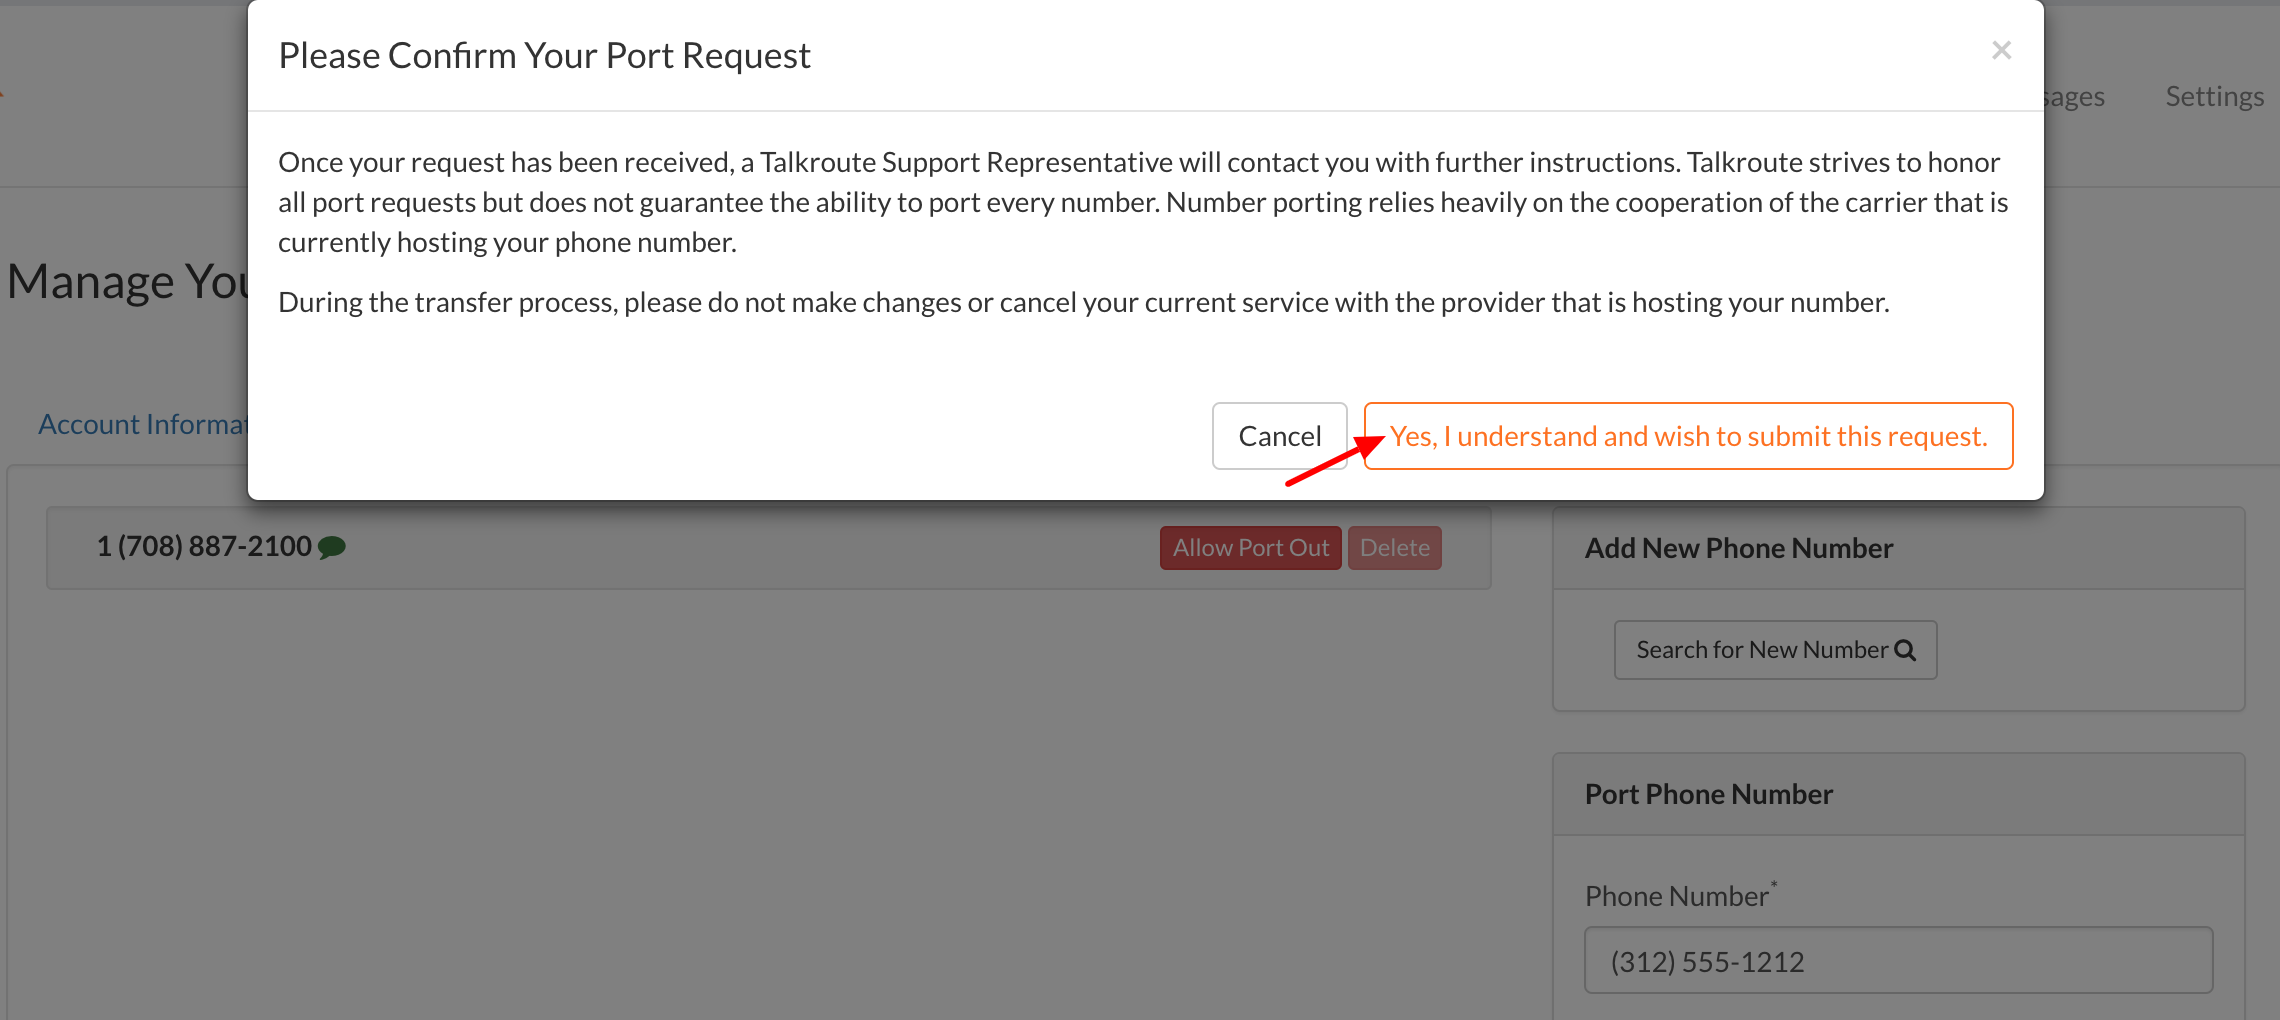This screenshot has width=2280, height=1020.
Task: Click the transfer process warning sentence
Action: [x=1084, y=302]
